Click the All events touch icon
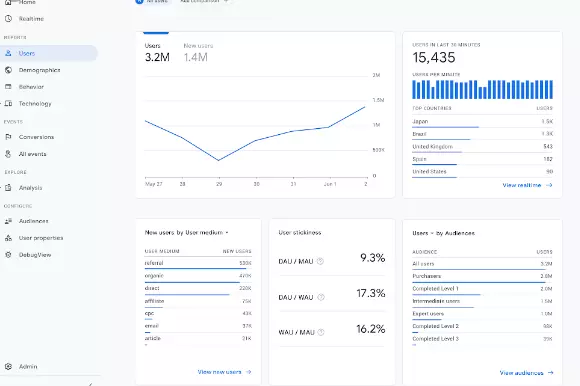This screenshot has height=386, width=580. (9, 154)
